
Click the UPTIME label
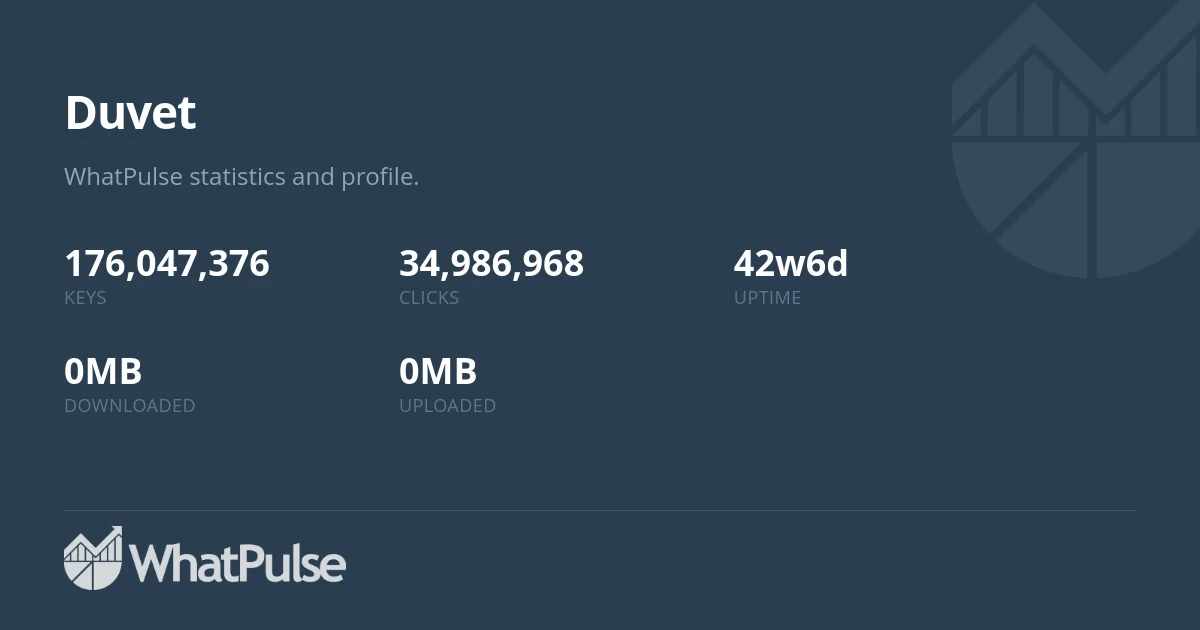tap(767, 298)
